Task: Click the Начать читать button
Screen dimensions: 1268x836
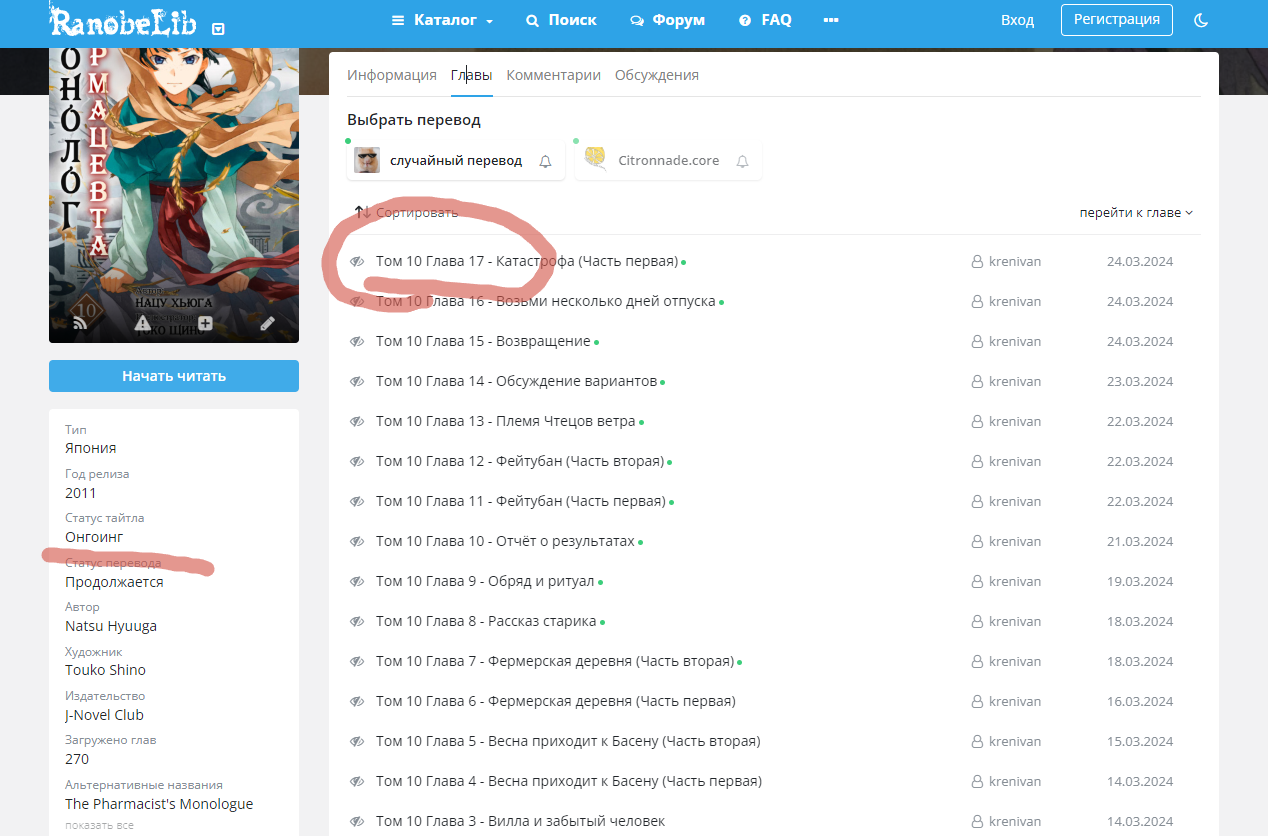Action: click(174, 376)
